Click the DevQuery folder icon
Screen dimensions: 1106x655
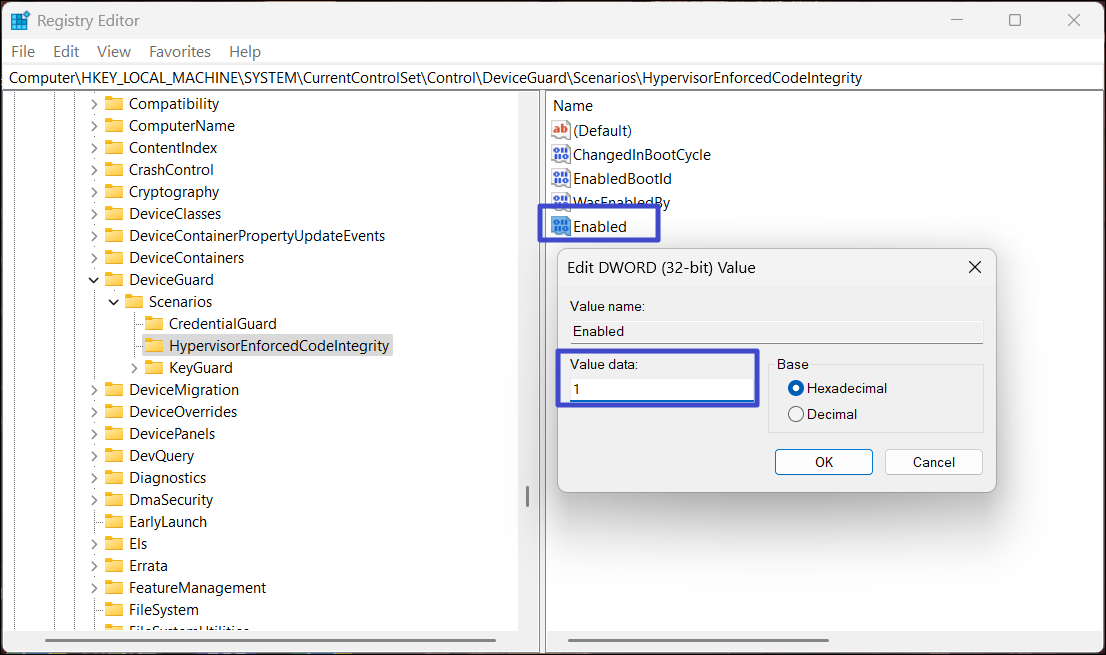coord(114,455)
